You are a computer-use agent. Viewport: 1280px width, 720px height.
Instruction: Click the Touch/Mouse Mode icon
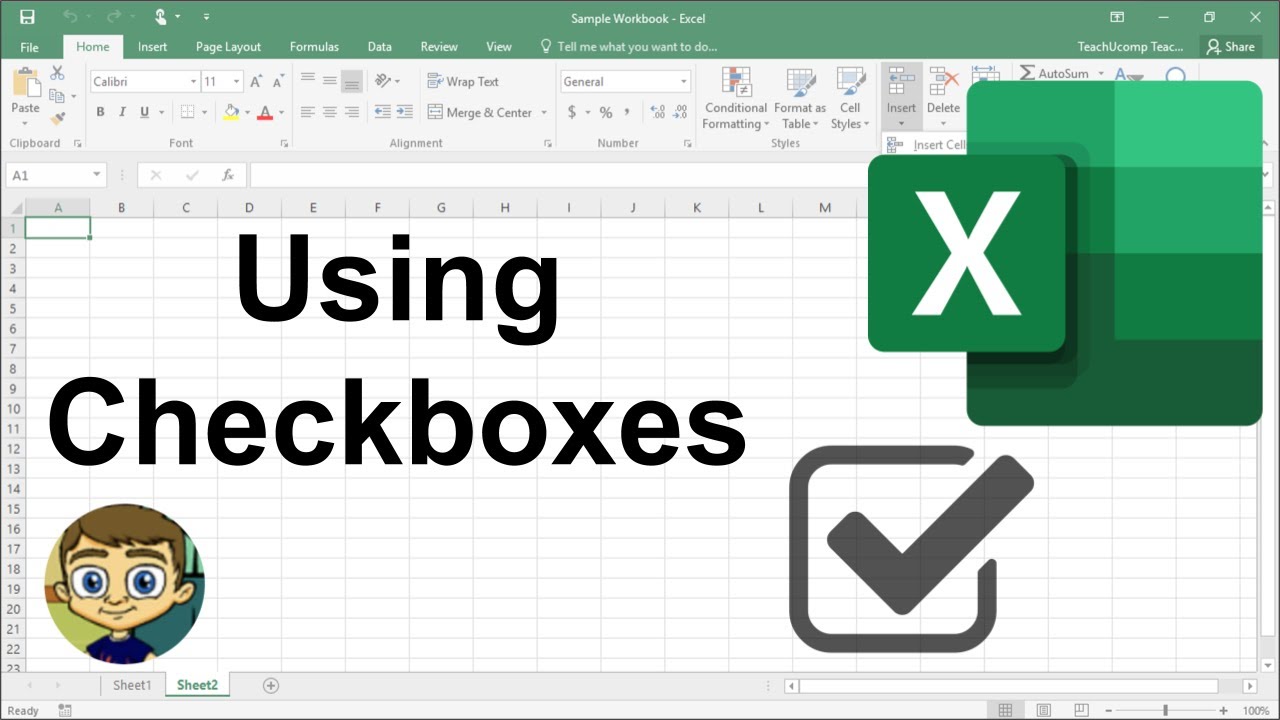[161, 17]
